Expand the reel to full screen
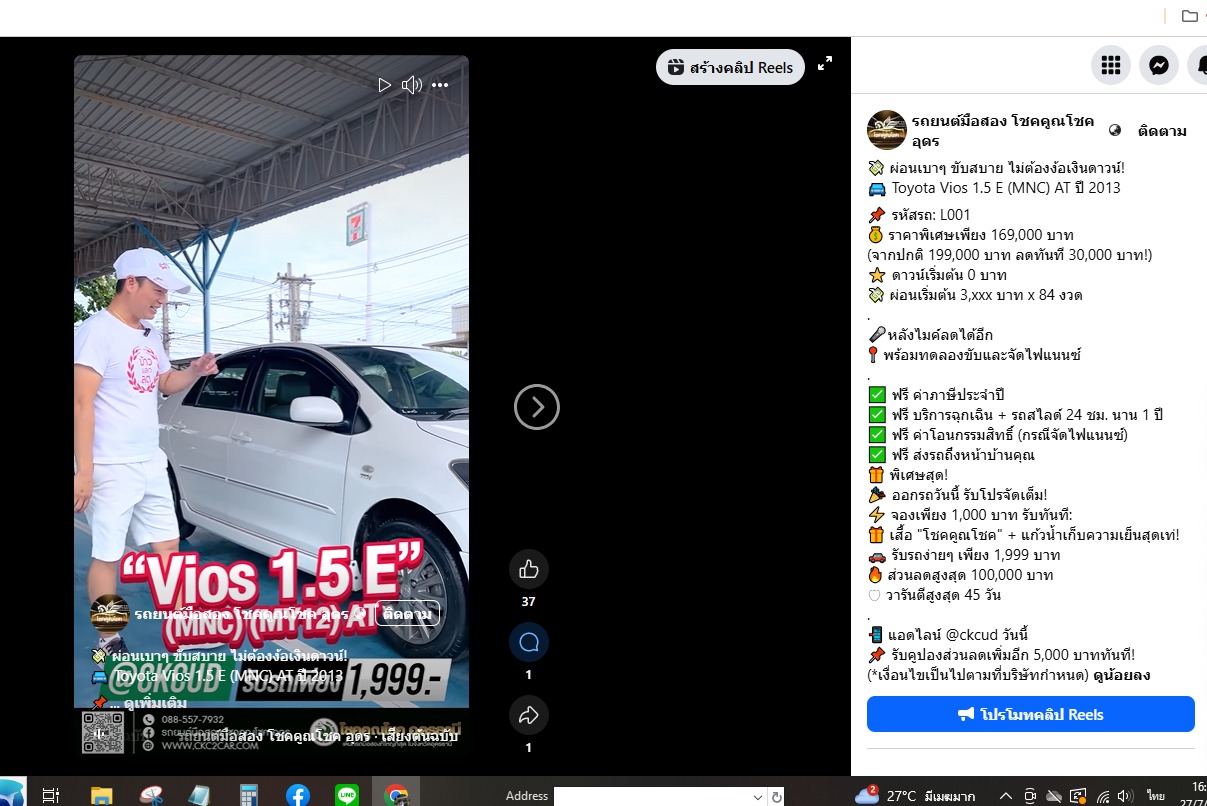 (x=825, y=63)
